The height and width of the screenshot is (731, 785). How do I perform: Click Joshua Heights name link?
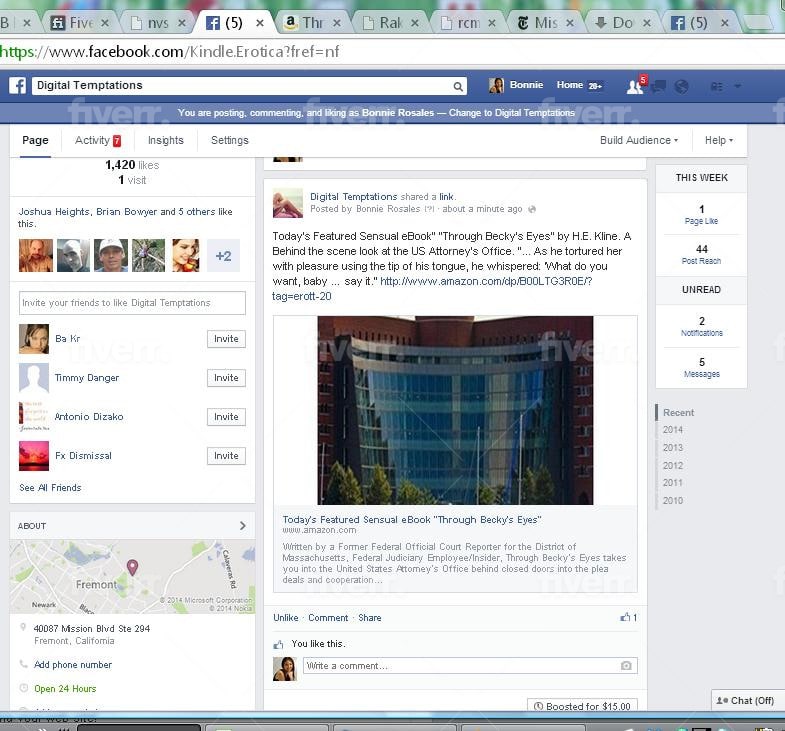(x=55, y=212)
